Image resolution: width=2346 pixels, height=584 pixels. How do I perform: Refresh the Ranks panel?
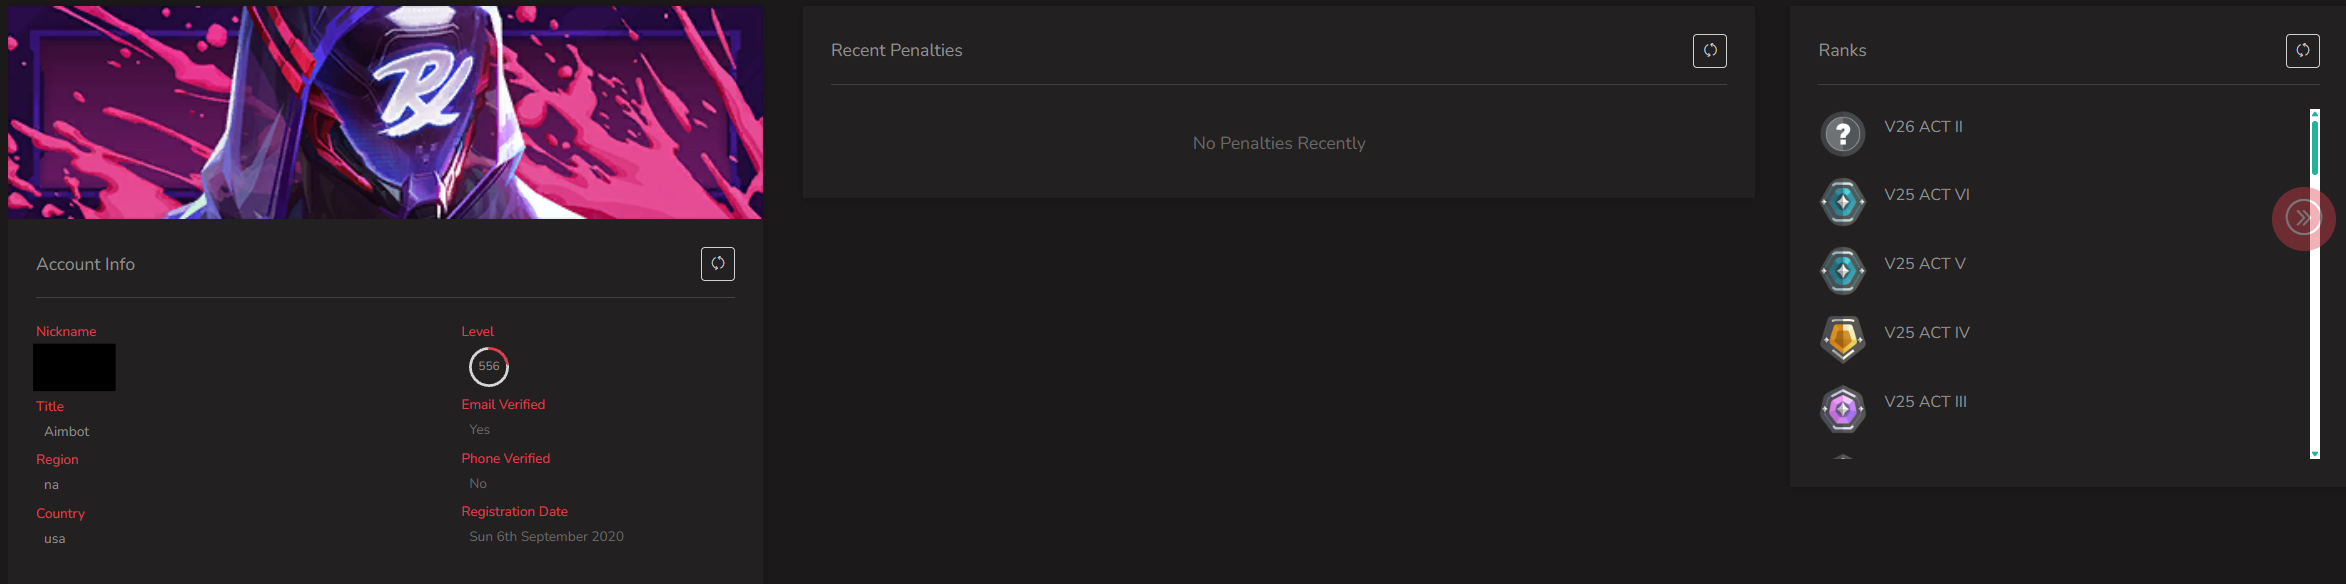[x=2303, y=51]
